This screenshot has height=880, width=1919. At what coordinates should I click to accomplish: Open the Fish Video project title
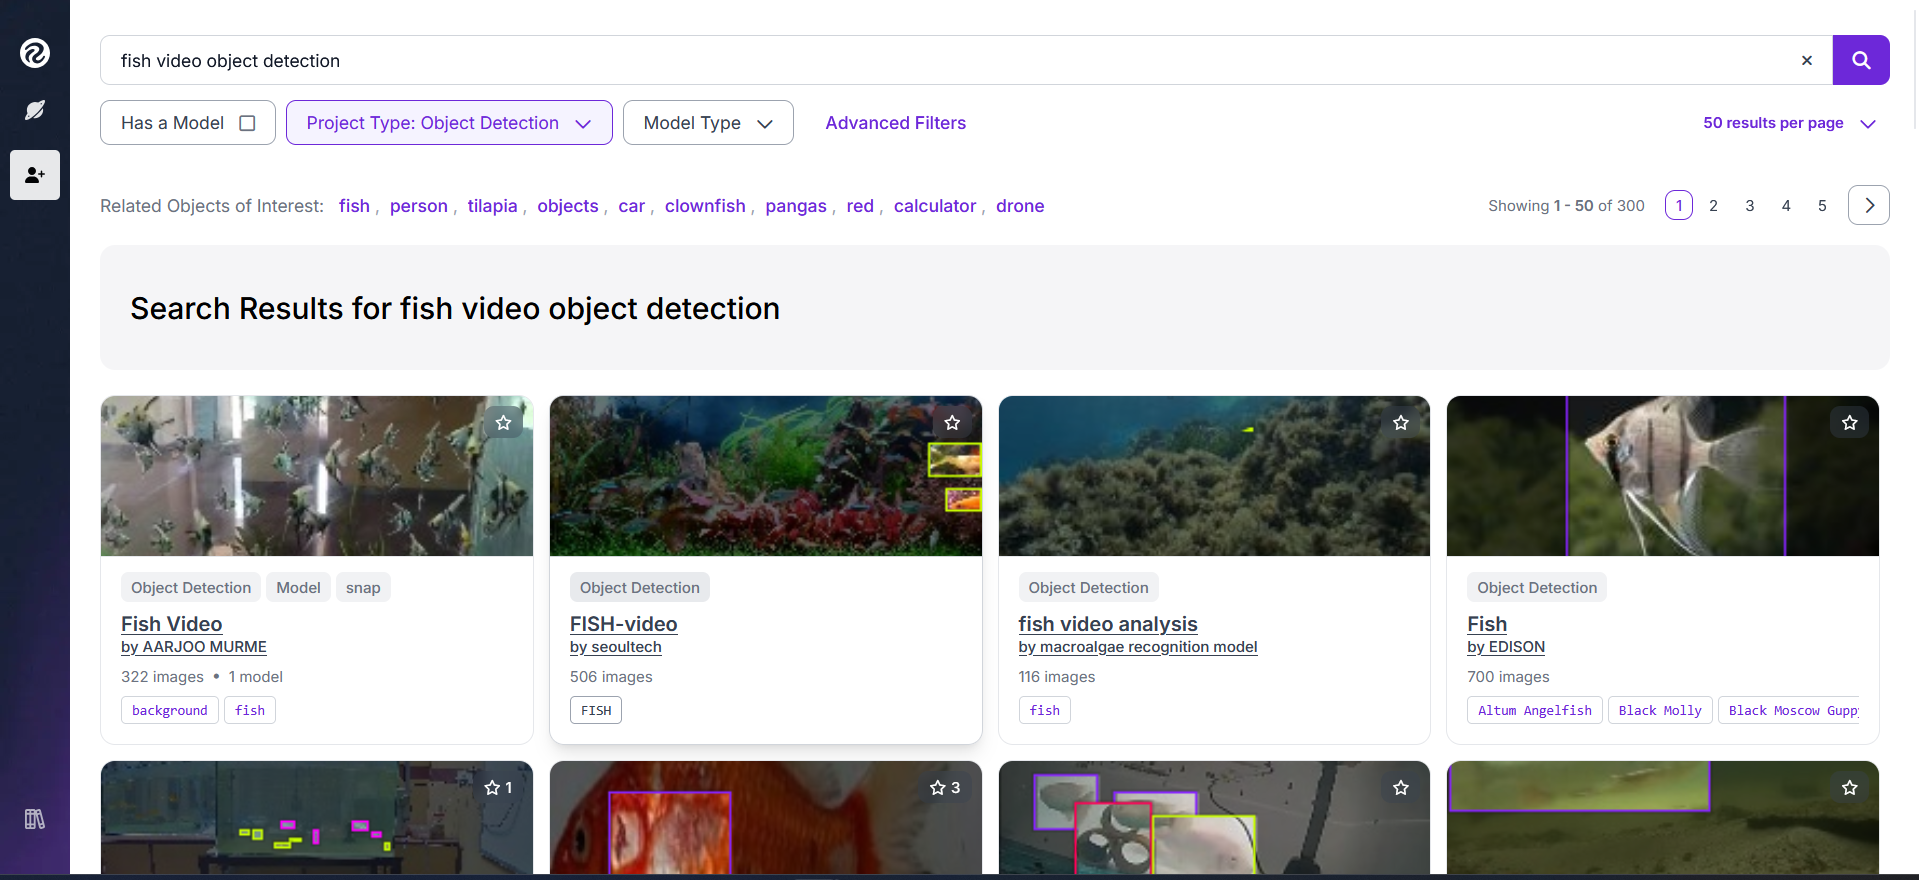pos(172,624)
